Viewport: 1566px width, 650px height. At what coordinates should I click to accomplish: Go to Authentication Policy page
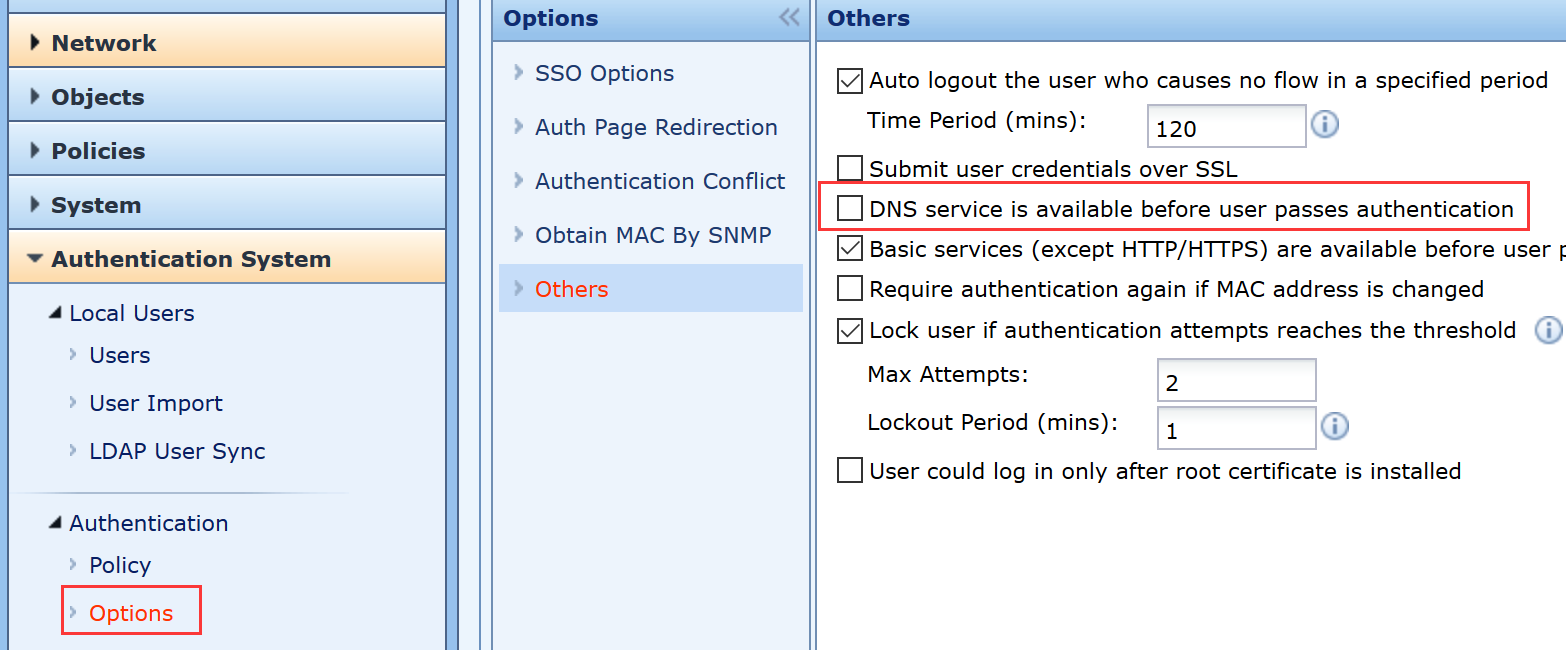(120, 565)
